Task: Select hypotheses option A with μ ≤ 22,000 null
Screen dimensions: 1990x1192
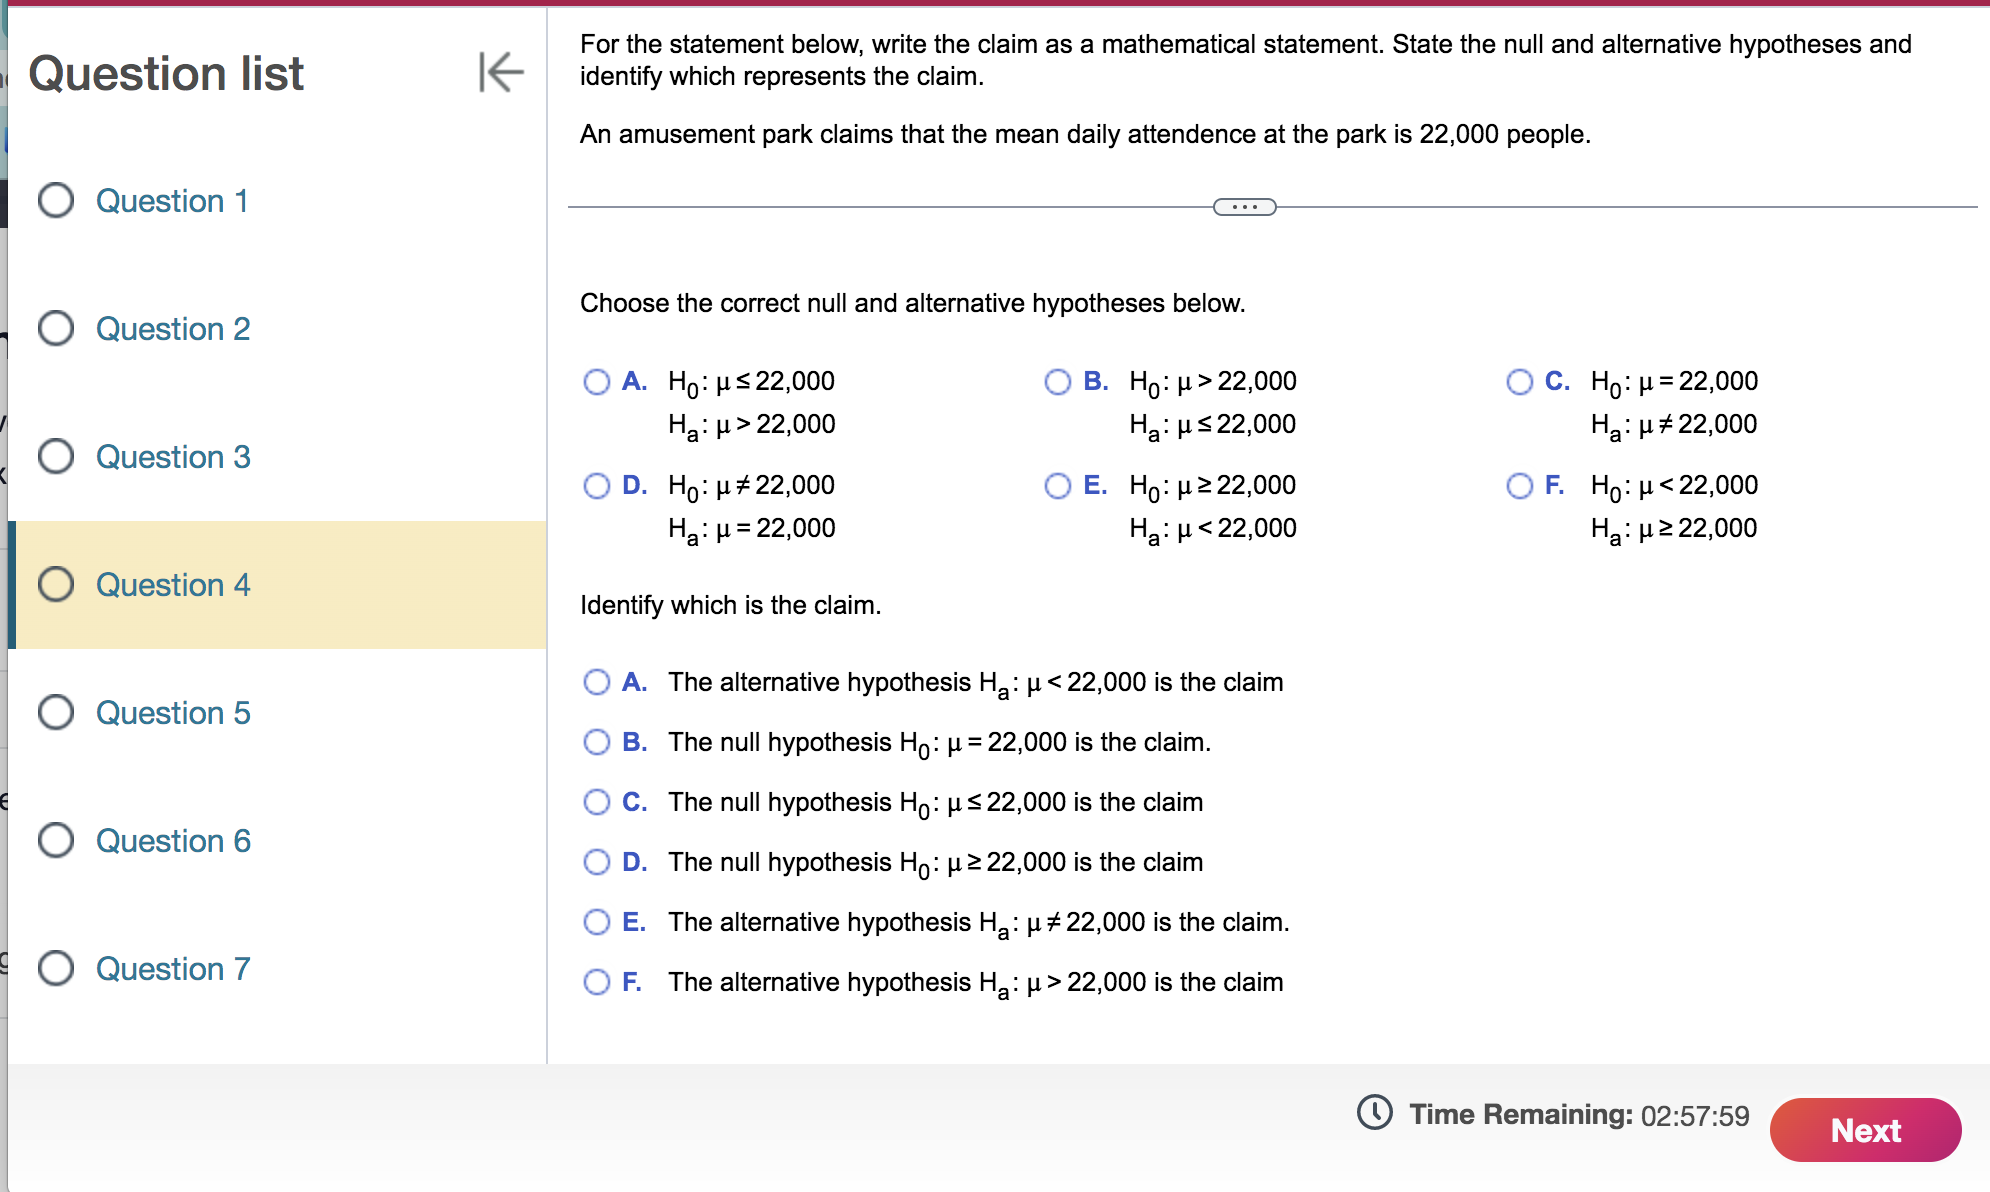Action: pyautogui.click(x=597, y=382)
